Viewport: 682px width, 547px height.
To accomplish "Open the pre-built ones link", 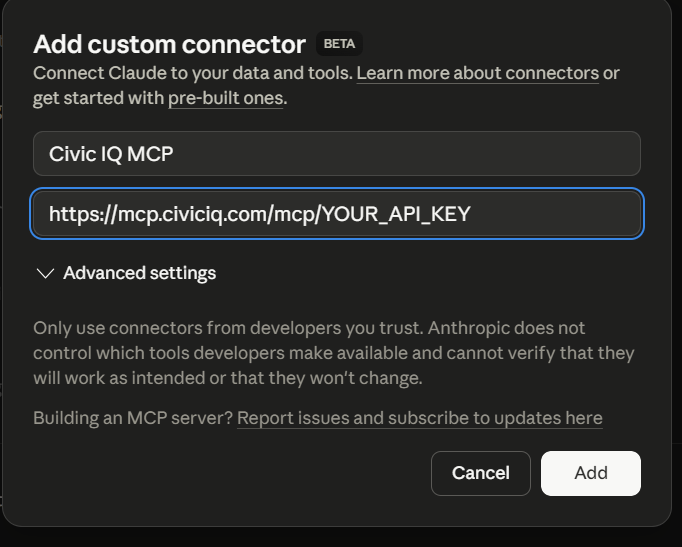I will click(225, 99).
